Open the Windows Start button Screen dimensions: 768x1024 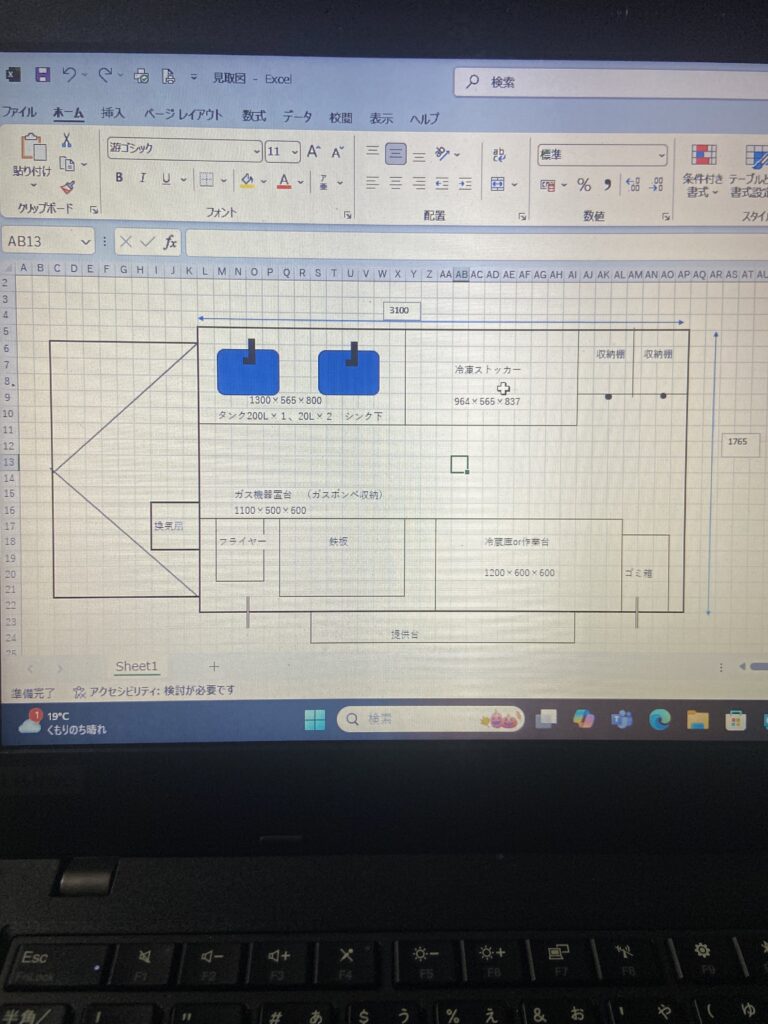315,720
